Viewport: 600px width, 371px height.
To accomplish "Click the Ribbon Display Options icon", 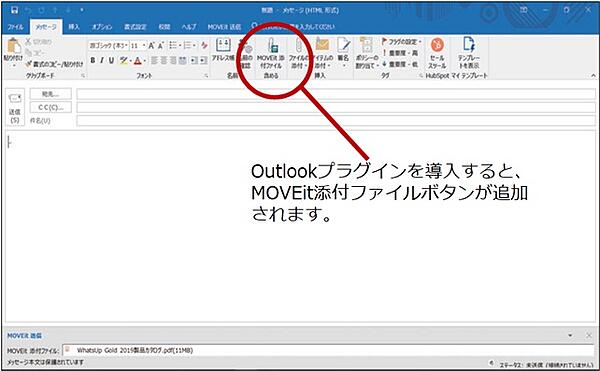I will (523, 10).
